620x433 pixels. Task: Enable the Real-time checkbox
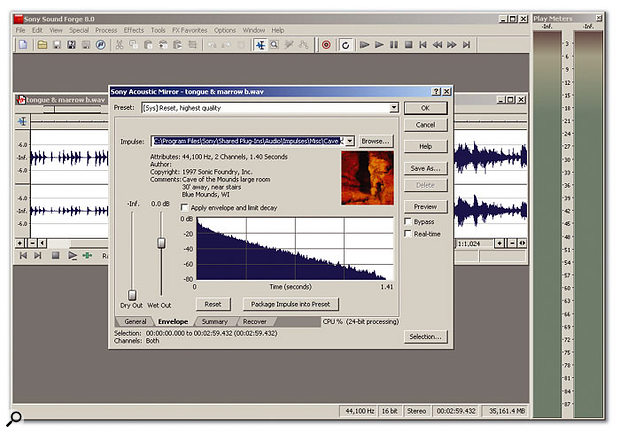(408, 234)
